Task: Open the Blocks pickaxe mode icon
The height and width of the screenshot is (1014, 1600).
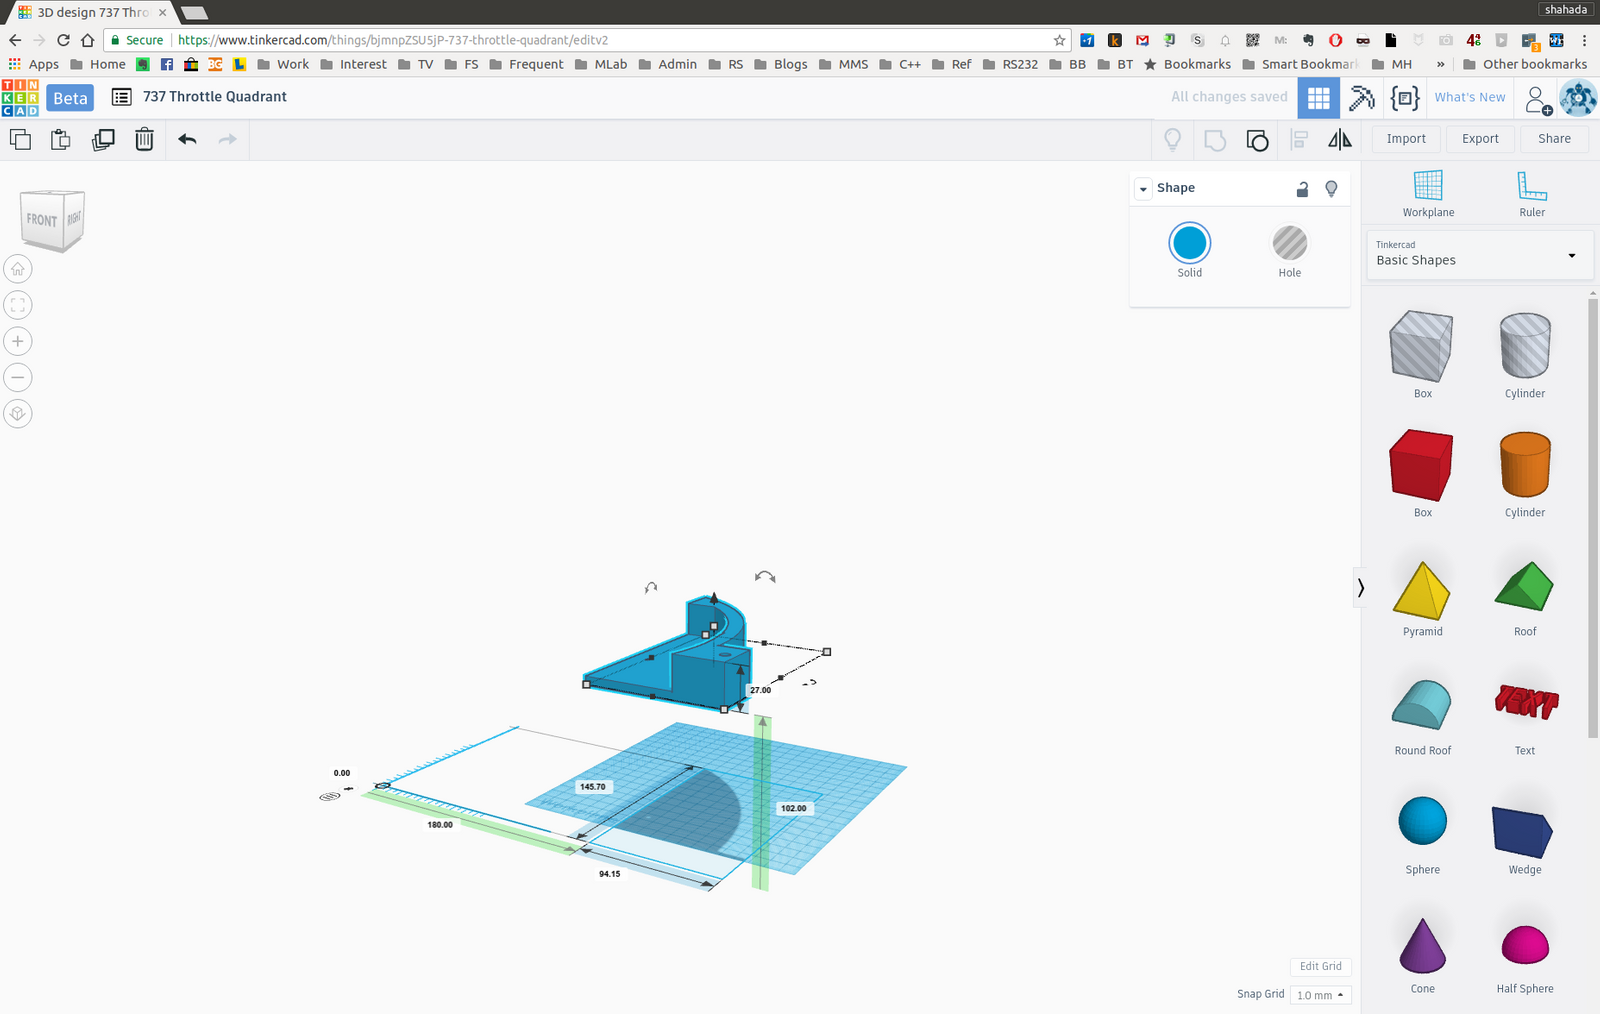Action: [x=1361, y=98]
